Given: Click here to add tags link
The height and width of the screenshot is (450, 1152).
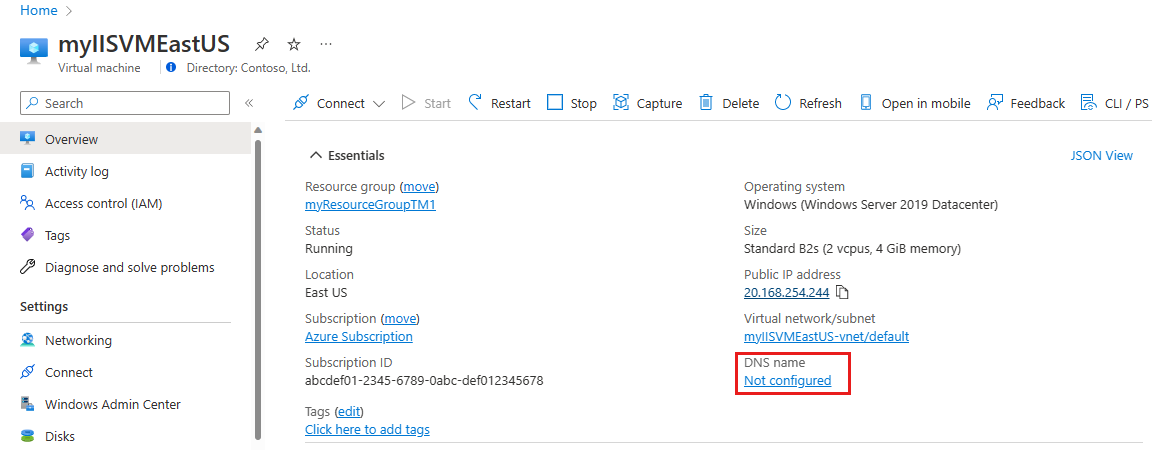Looking at the screenshot, I should (367, 429).
